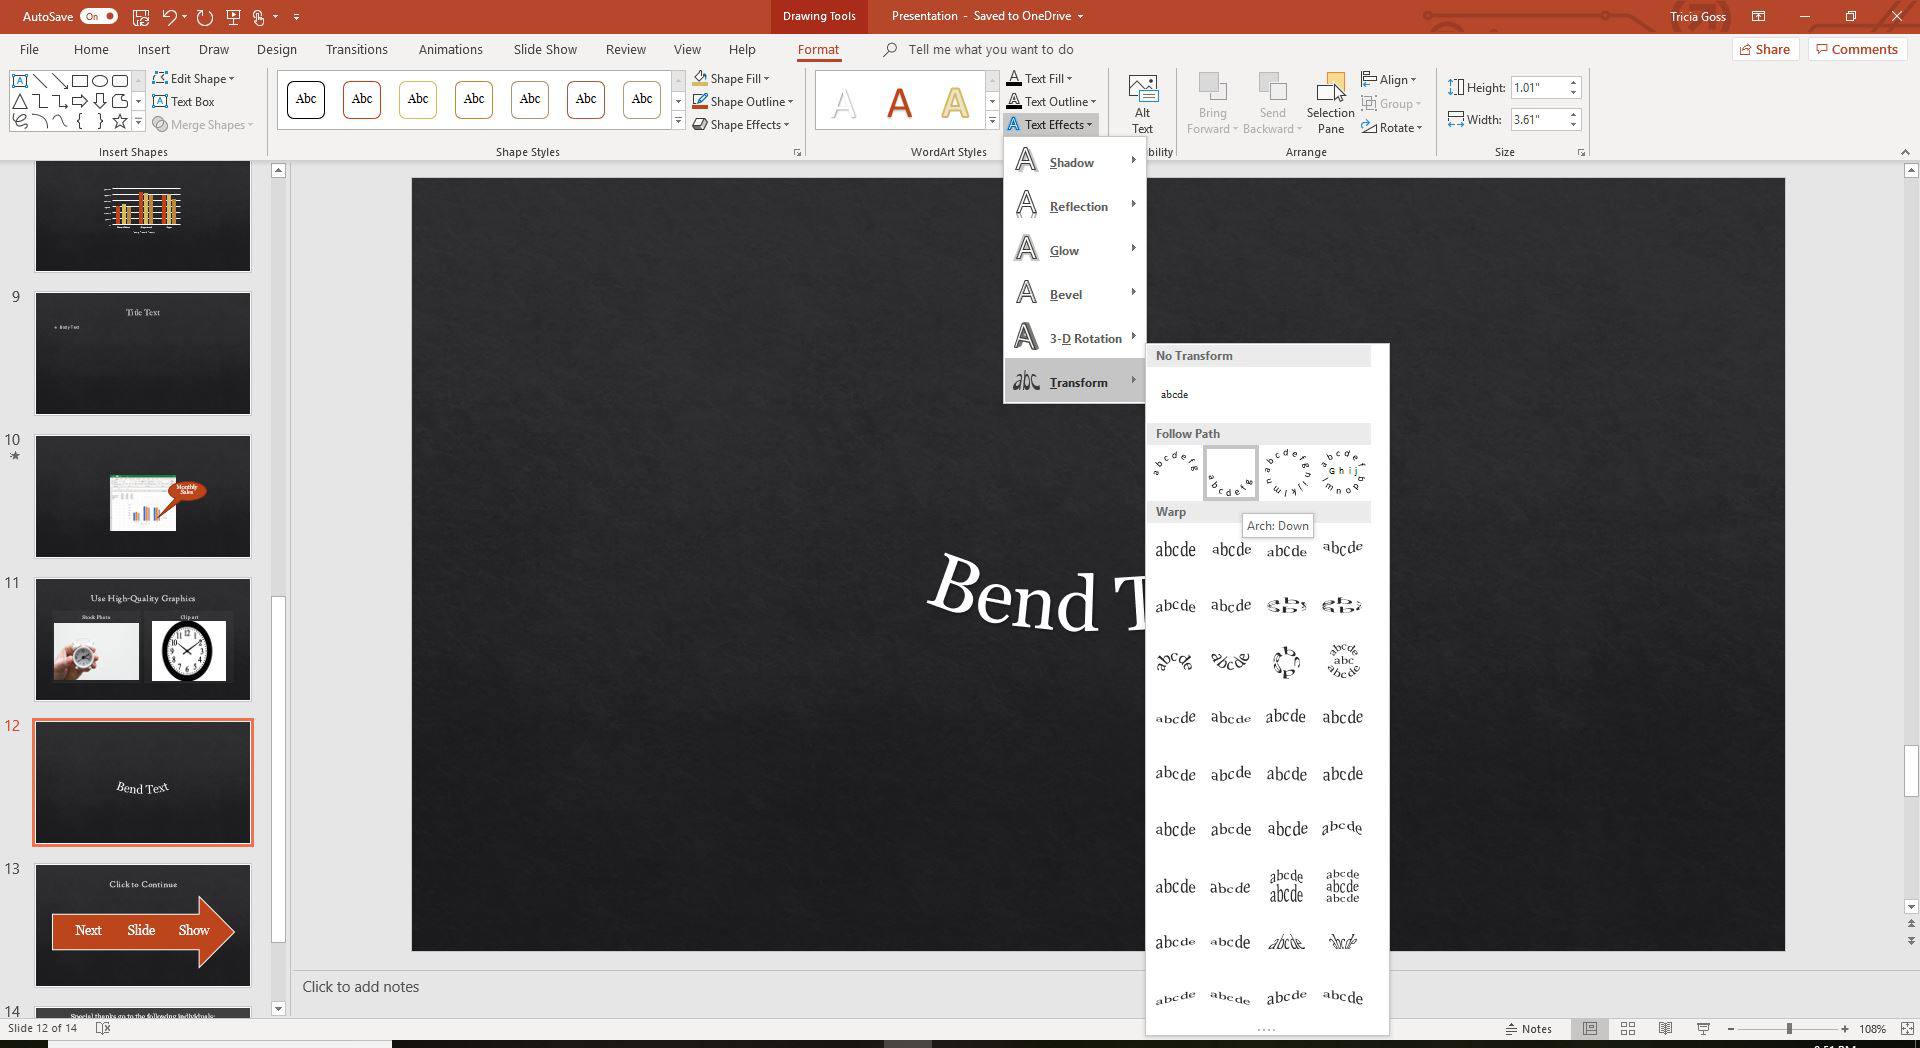Apply first warp style in Warp section
Screen dimensions: 1920x1048
[1175, 549]
